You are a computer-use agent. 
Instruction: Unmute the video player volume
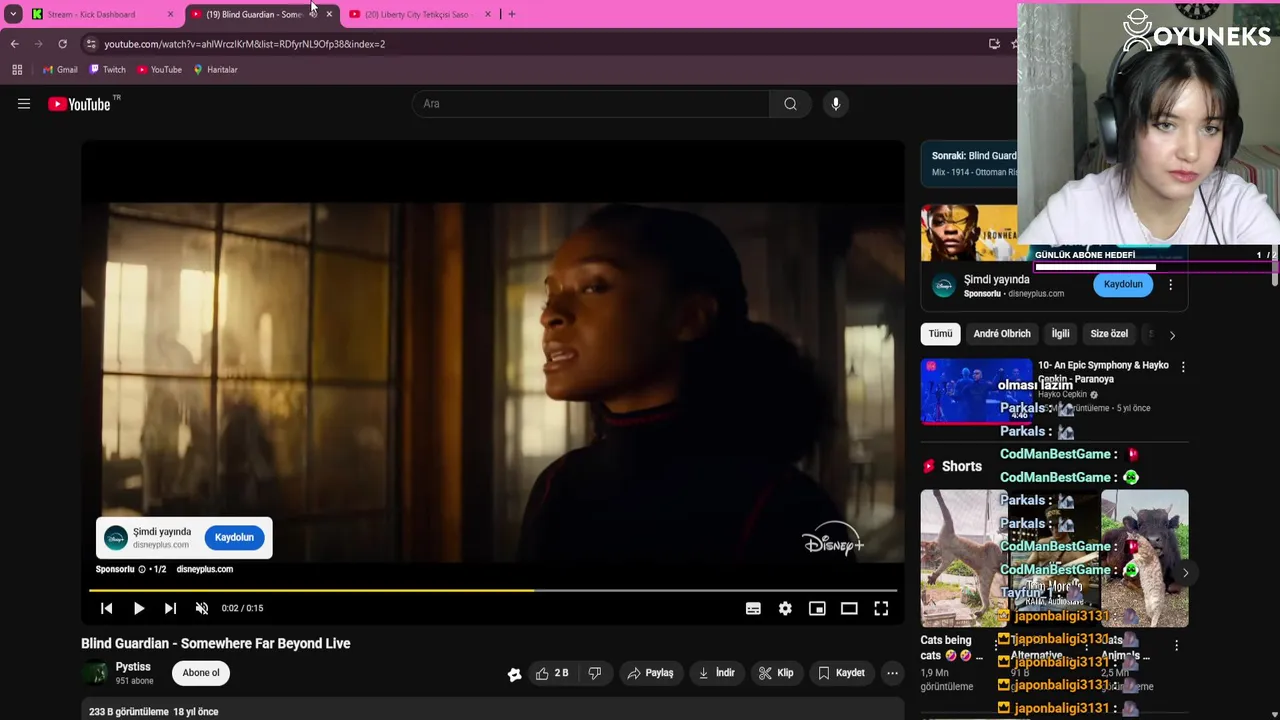202,608
